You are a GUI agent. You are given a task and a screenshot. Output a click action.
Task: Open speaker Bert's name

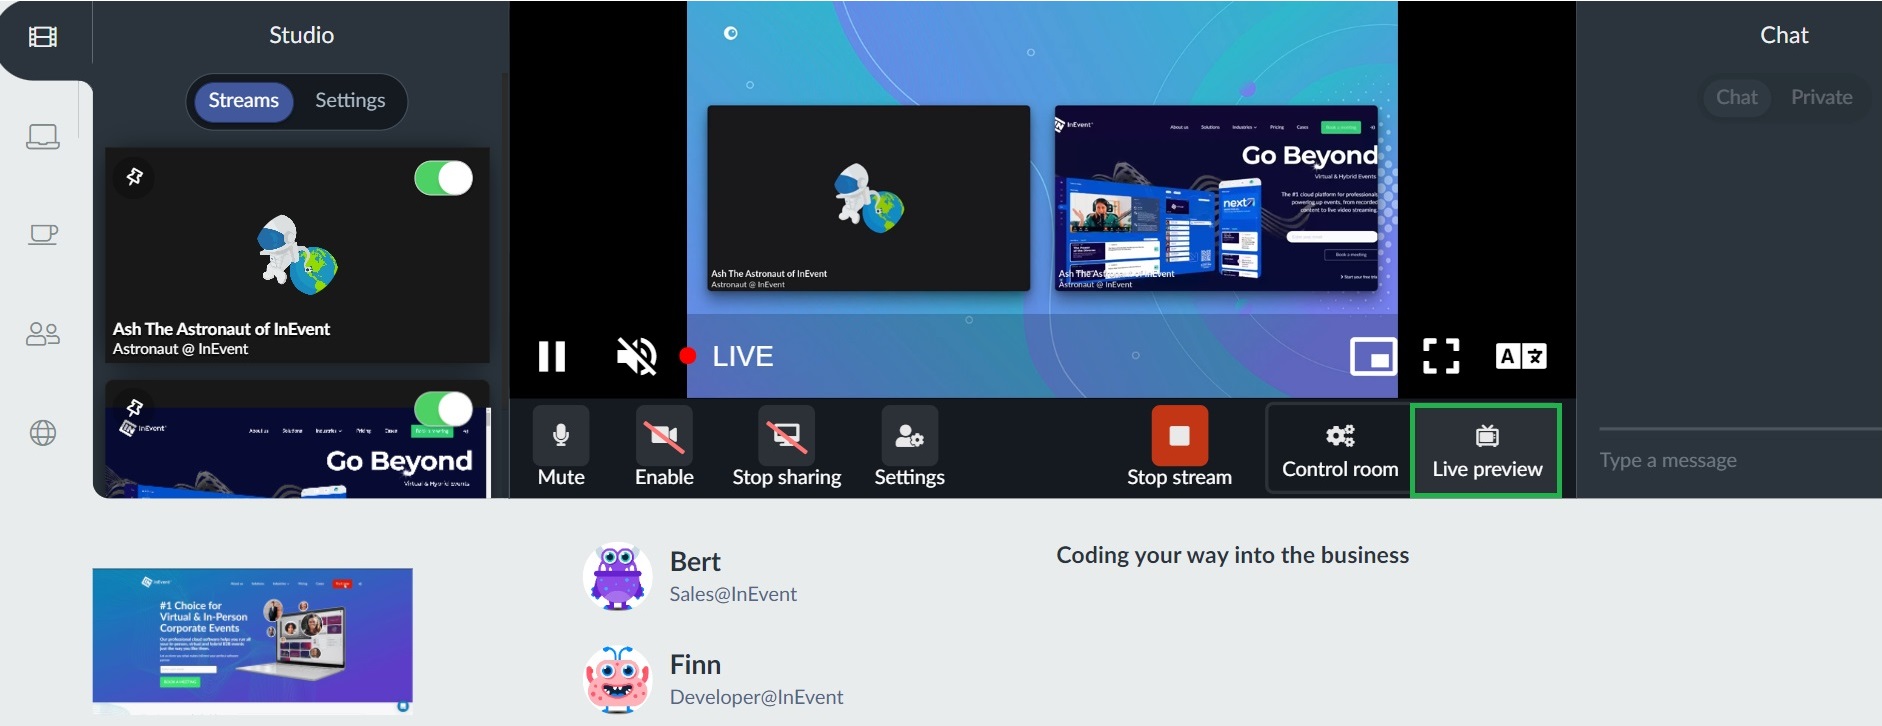pyautogui.click(x=695, y=562)
